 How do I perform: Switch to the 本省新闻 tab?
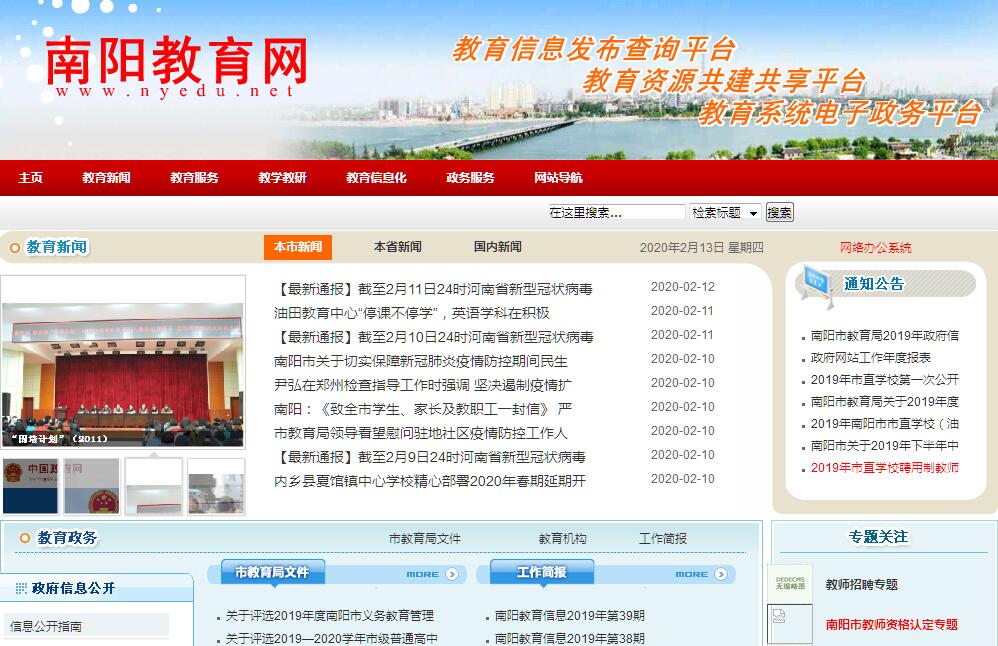click(x=398, y=247)
